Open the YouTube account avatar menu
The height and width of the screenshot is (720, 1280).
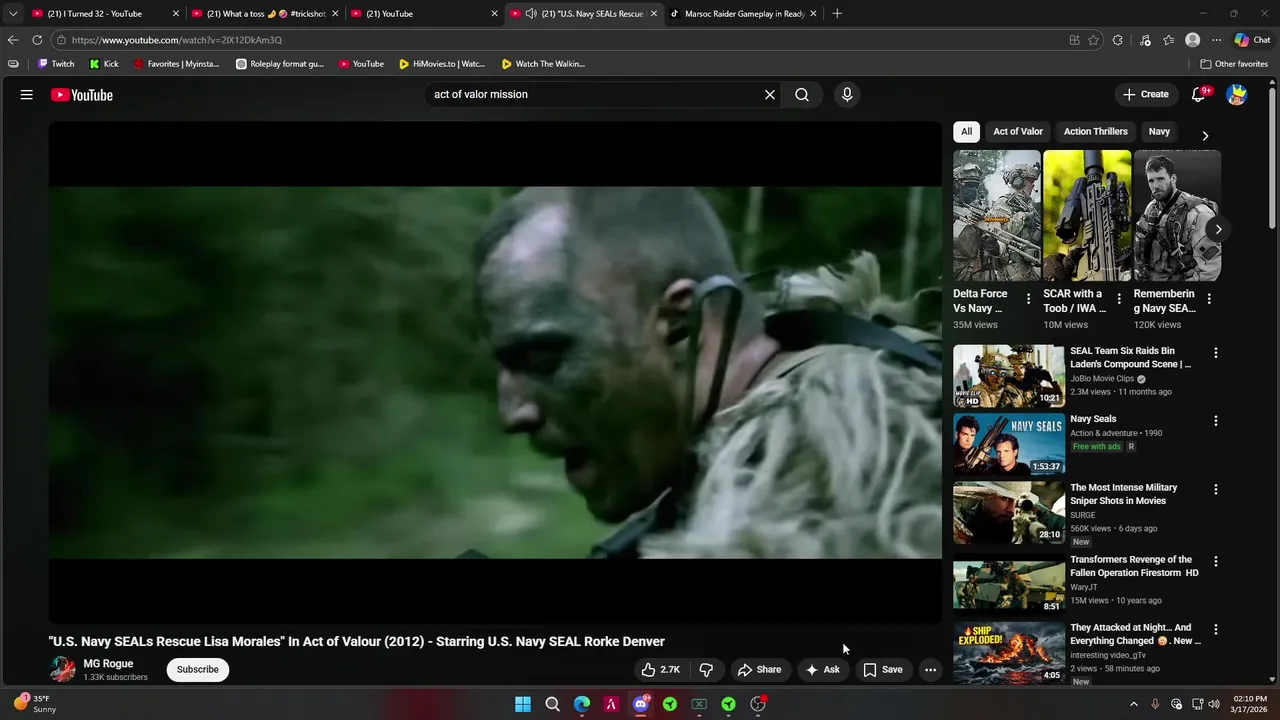[1237, 94]
